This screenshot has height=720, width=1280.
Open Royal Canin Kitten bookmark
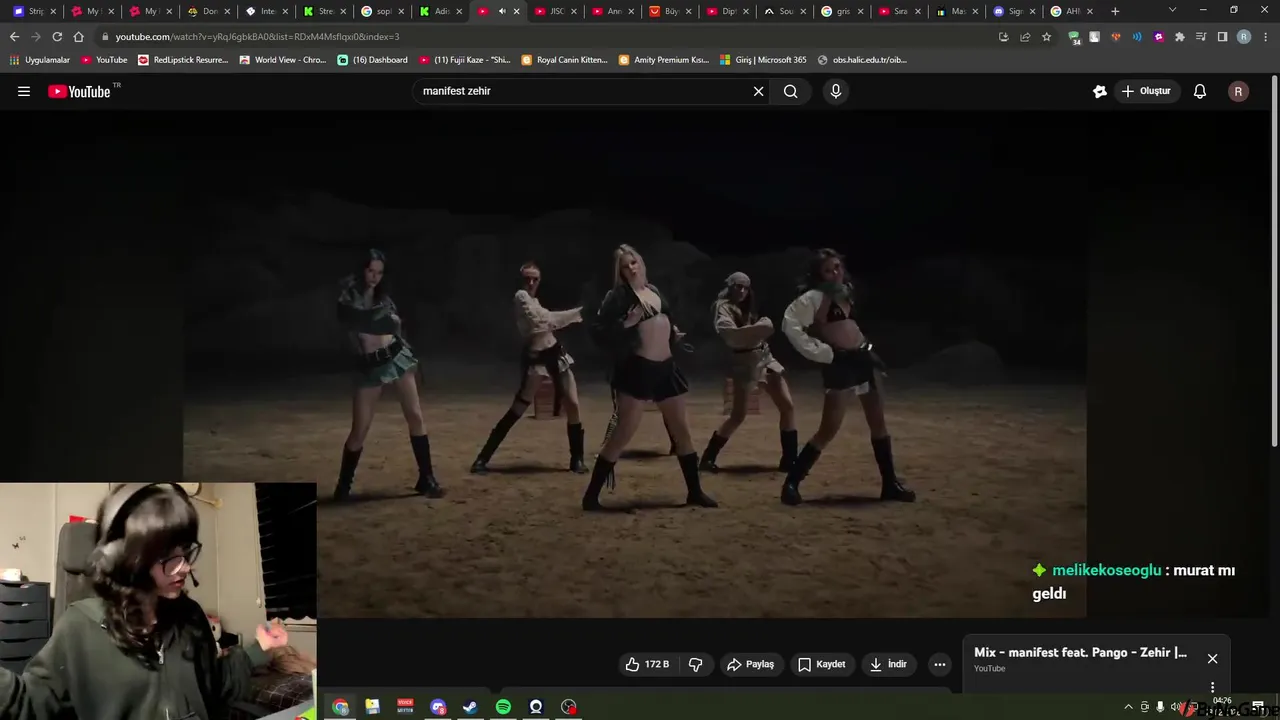click(x=564, y=60)
